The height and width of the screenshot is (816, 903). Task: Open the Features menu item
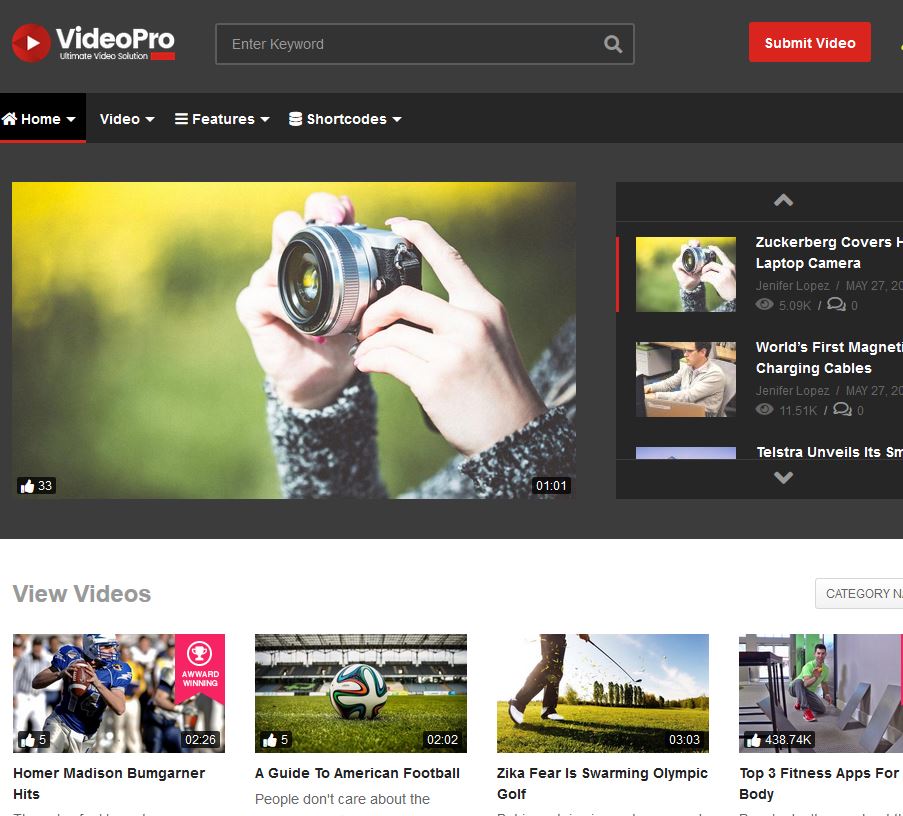pos(222,118)
